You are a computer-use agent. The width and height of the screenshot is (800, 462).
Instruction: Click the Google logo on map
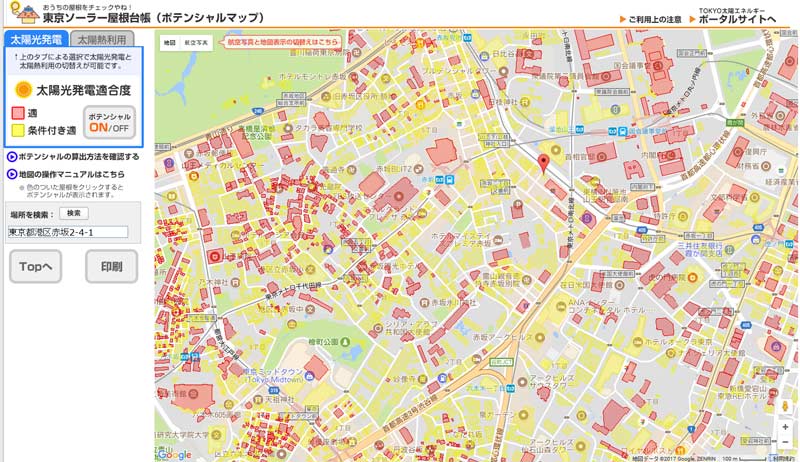(174, 454)
